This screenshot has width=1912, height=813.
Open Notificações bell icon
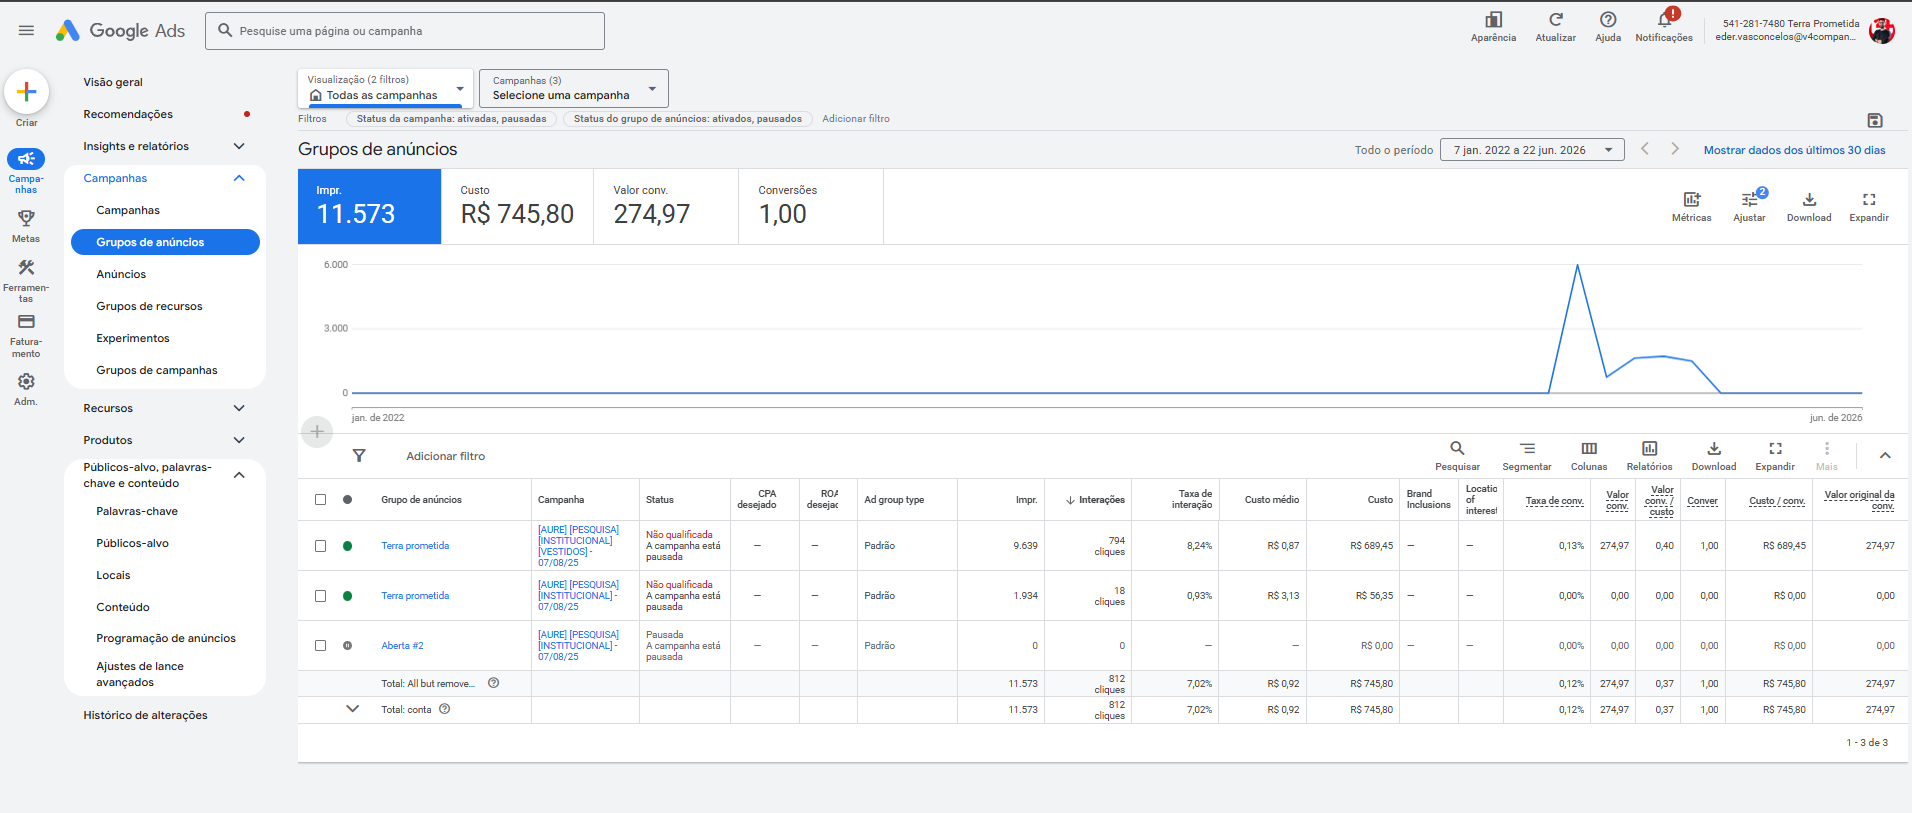(1664, 20)
